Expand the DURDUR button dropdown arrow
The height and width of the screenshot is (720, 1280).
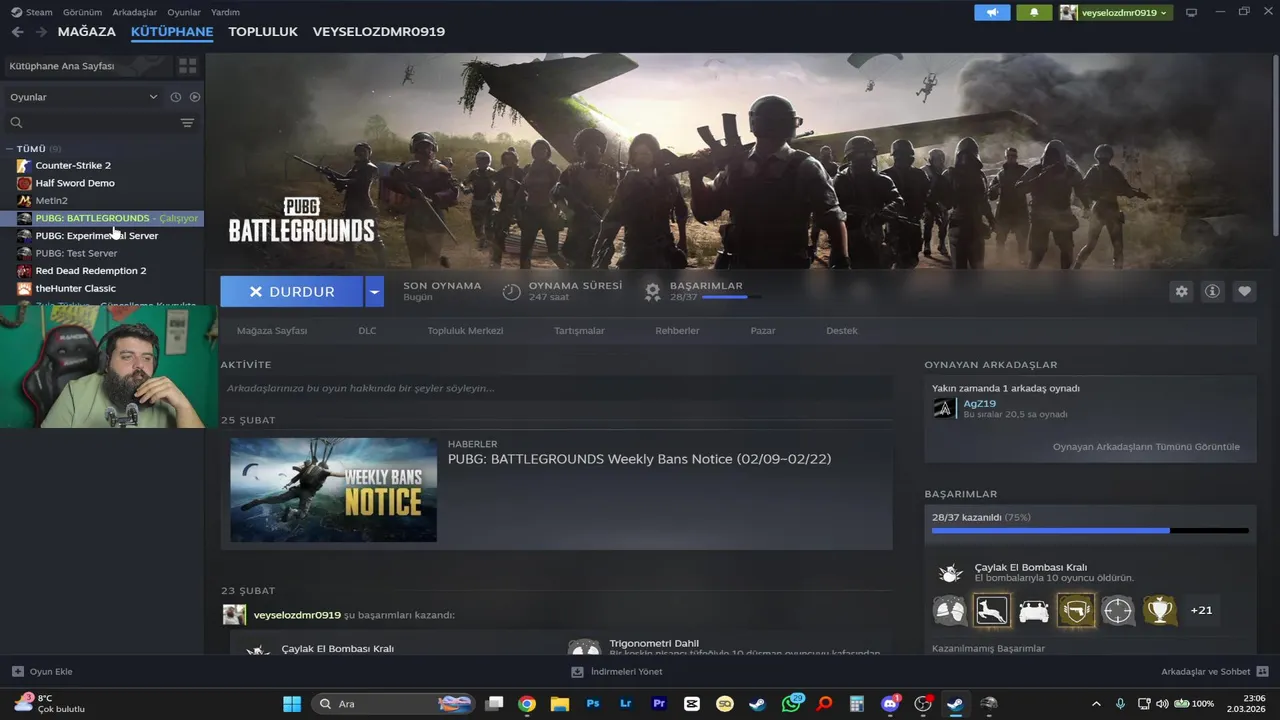click(374, 291)
